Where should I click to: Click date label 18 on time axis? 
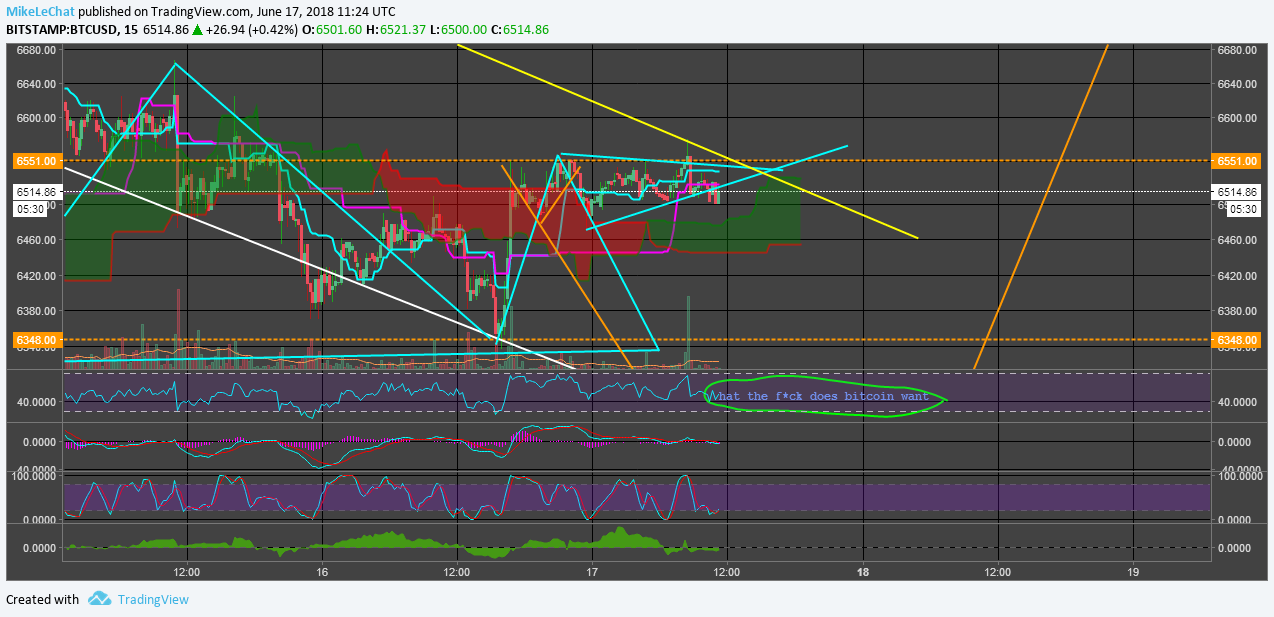[x=862, y=572]
